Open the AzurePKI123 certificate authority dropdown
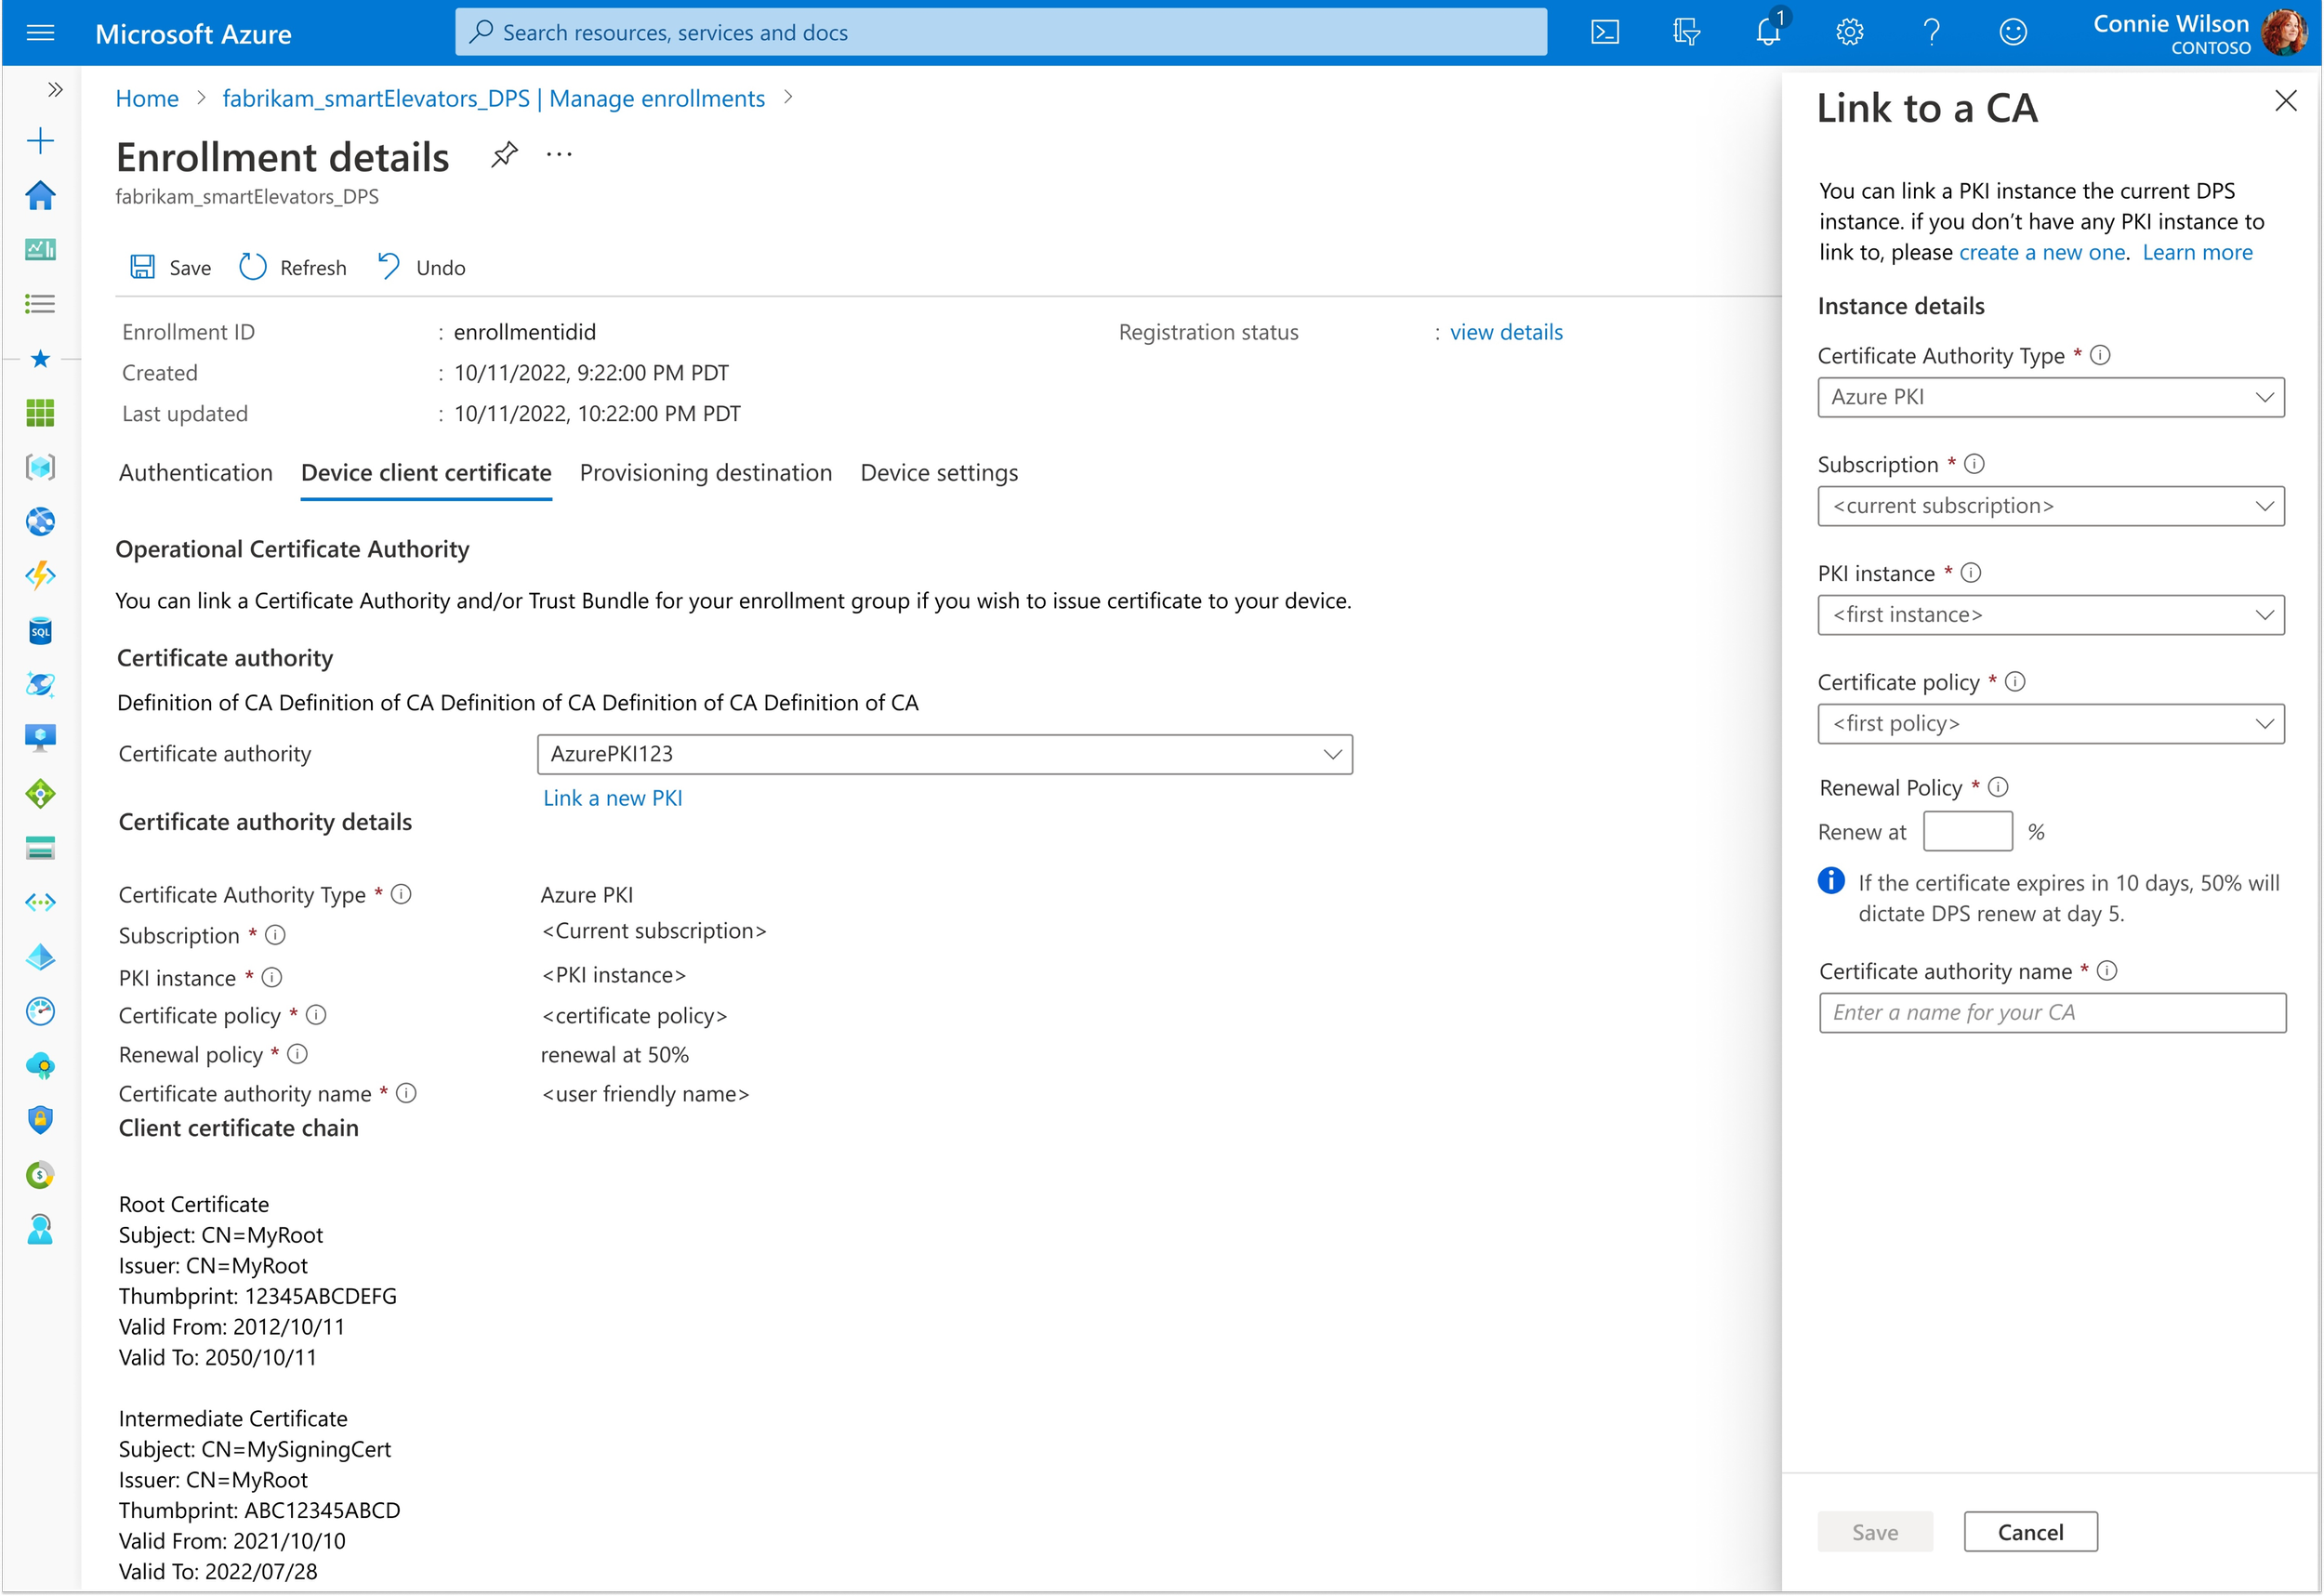Screen dimensions: 2324x1596 (944, 754)
